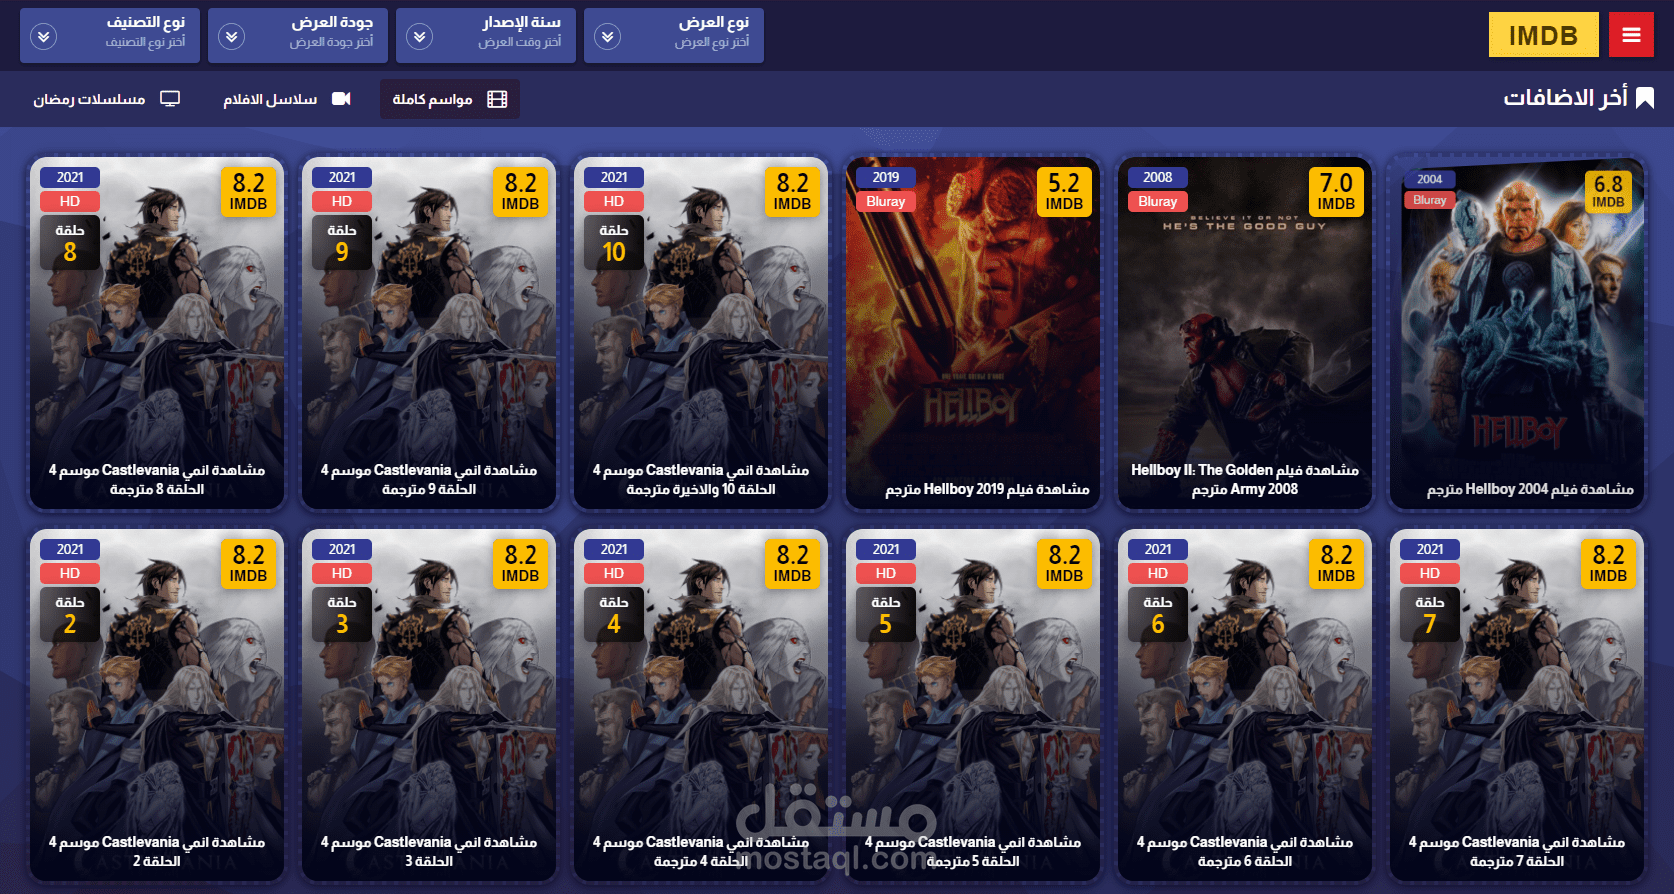Click the chevron icon on جودة العرض
Screen dimensions: 1674x894
[x=231, y=36]
